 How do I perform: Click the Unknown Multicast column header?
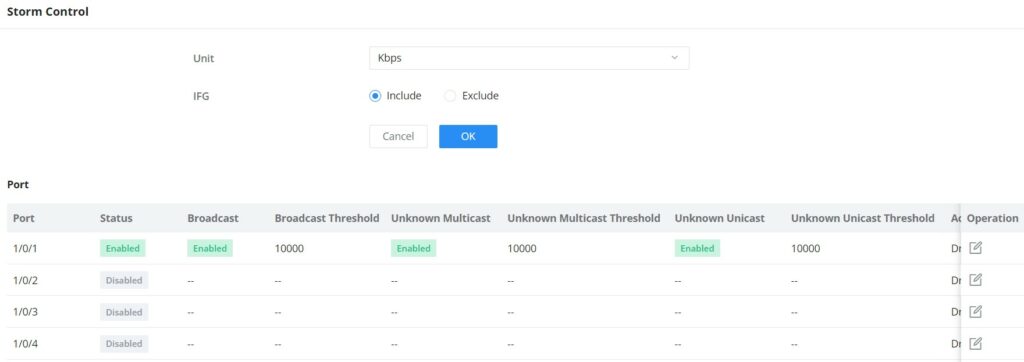click(441, 218)
